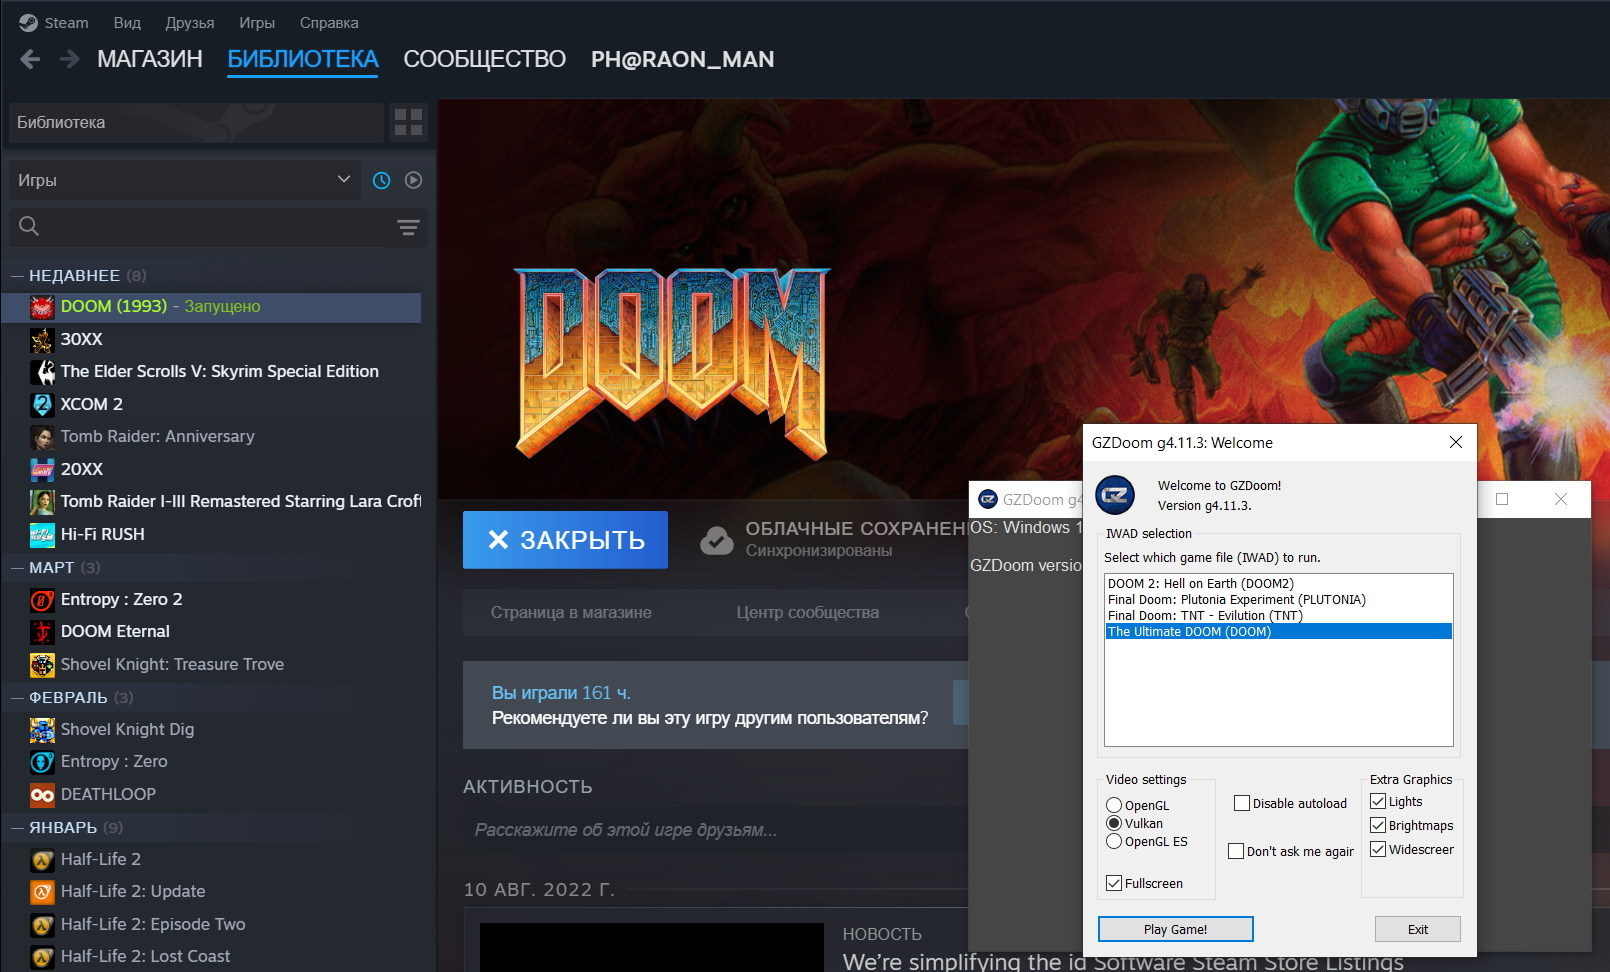This screenshot has height=972, width=1610.
Task: Open the Друзья menu
Action: click(x=190, y=22)
